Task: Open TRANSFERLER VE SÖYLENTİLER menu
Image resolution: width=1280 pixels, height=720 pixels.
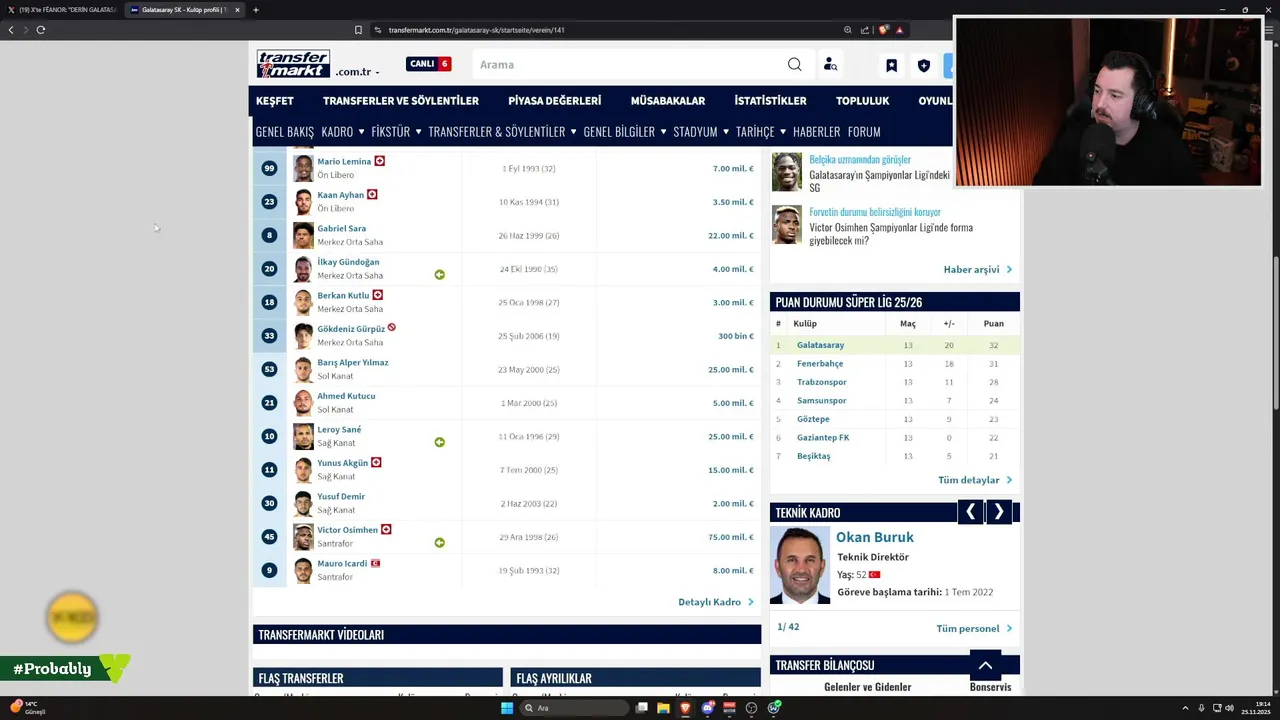Action: click(x=401, y=101)
